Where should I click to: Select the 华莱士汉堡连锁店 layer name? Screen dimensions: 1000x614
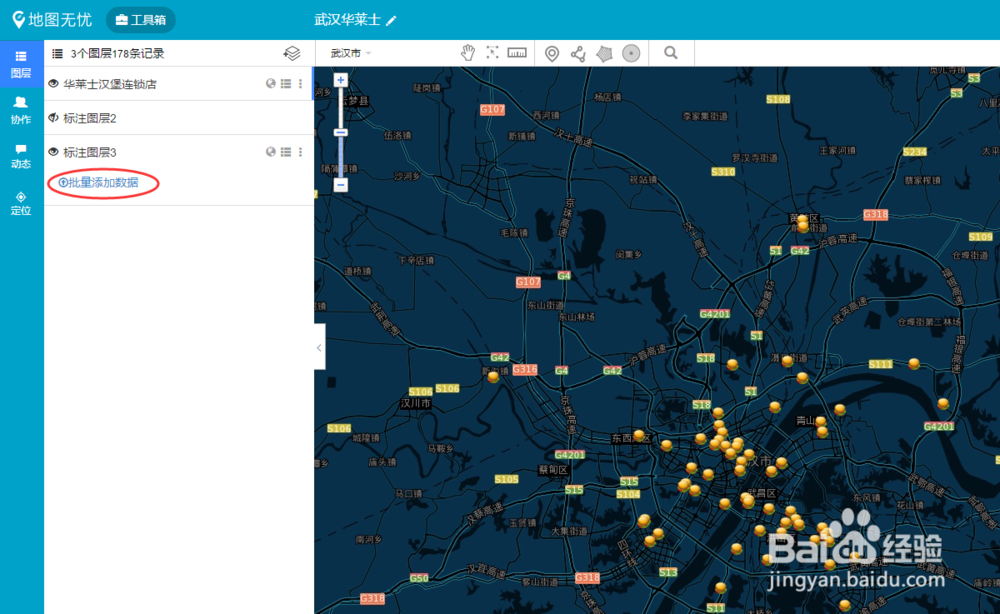(x=110, y=84)
